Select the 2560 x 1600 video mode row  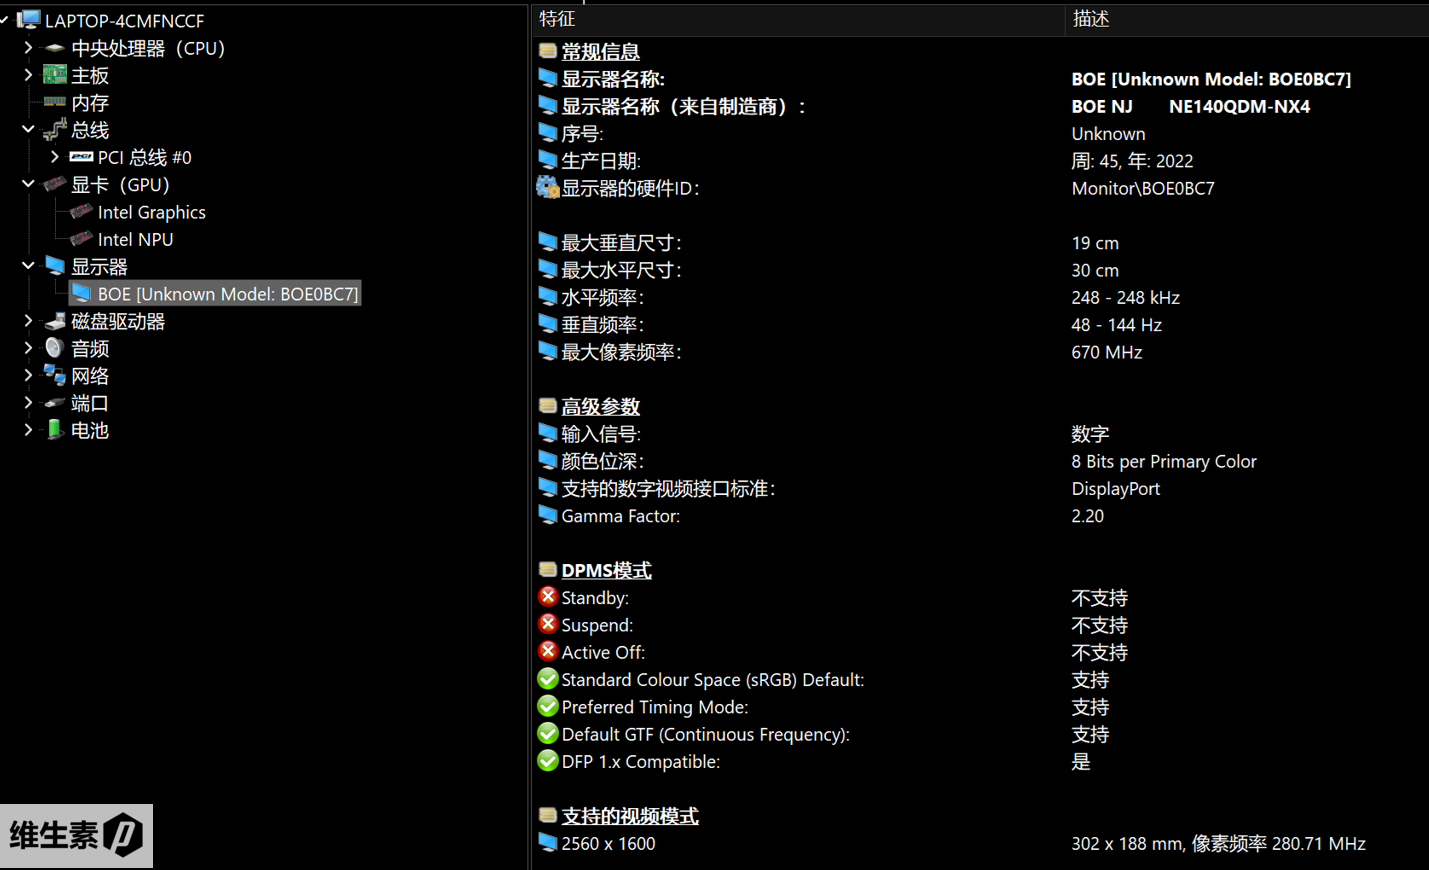point(608,843)
